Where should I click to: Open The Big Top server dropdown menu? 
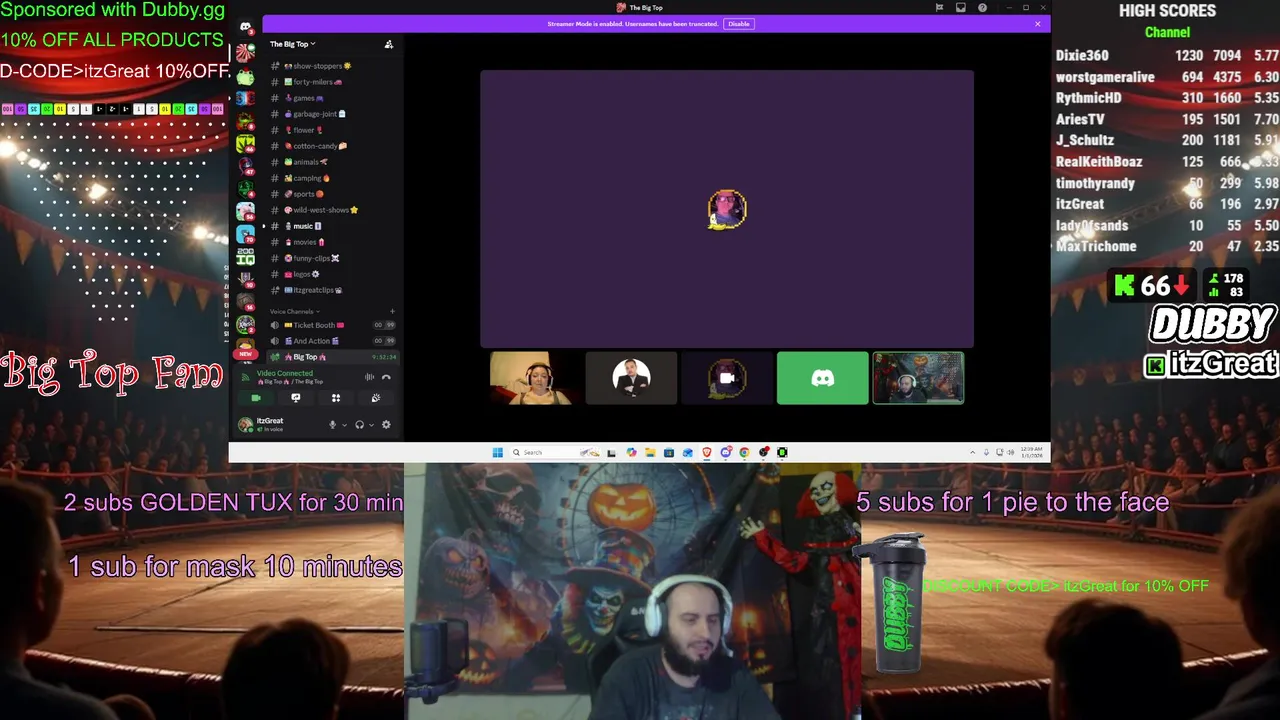[292, 44]
